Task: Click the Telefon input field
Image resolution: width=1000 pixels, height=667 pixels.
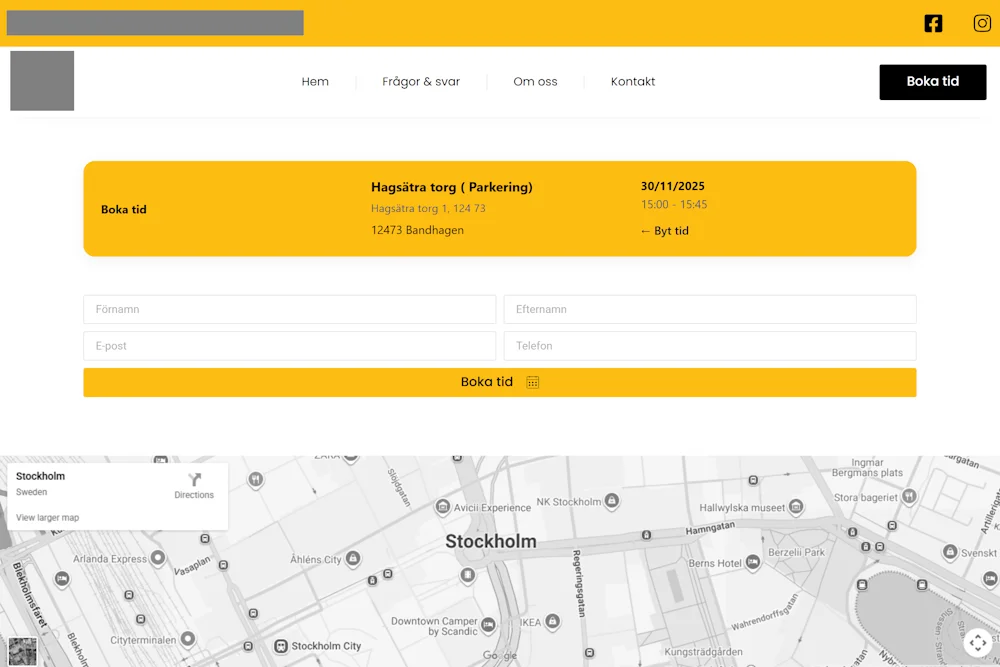Action: (x=710, y=345)
